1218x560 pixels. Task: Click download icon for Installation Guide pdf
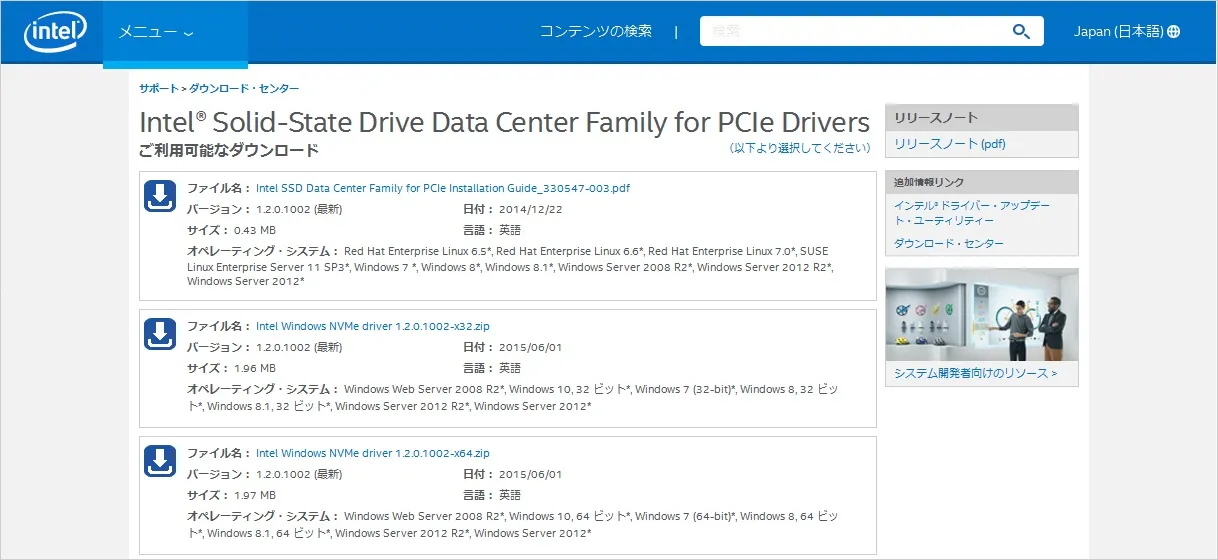click(160, 197)
